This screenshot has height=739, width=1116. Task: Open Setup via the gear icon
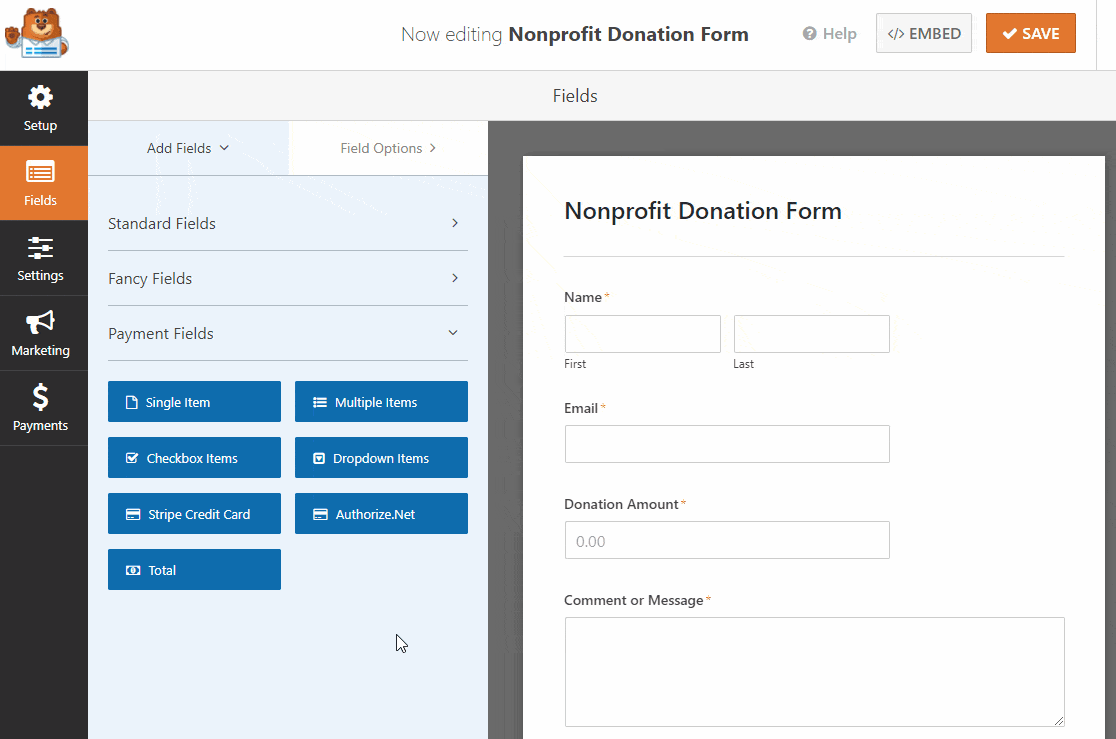[x=41, y=98]
